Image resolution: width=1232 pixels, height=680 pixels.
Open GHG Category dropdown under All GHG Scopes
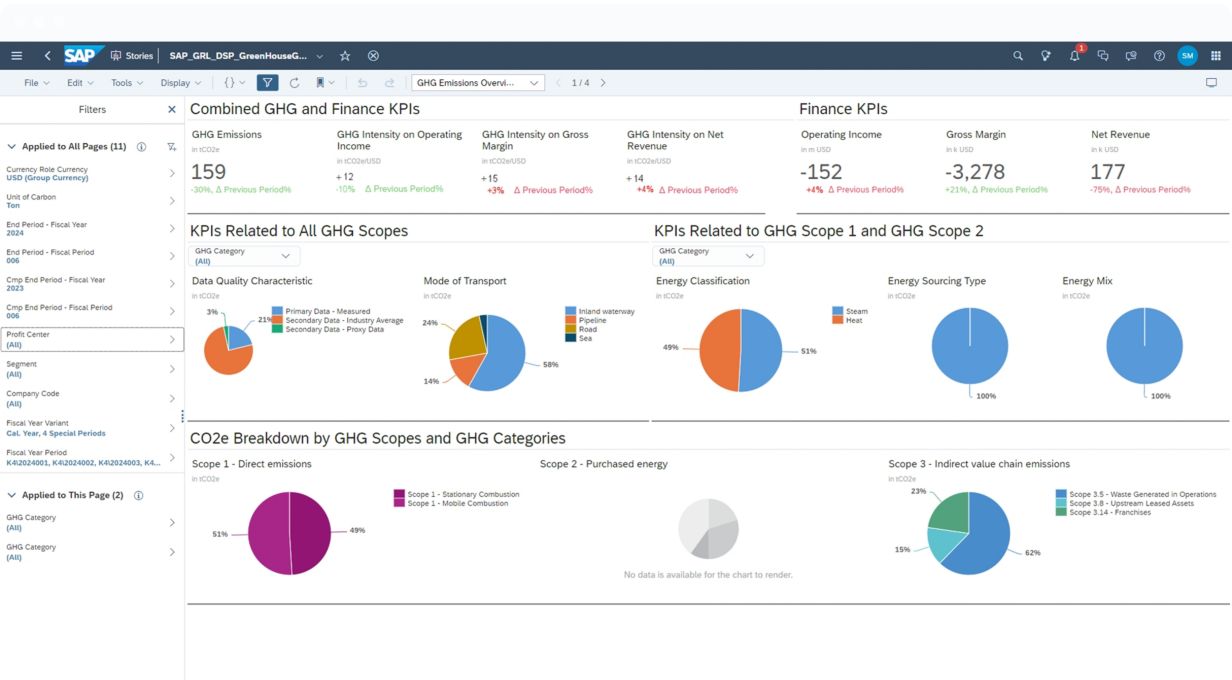(244, 256)
